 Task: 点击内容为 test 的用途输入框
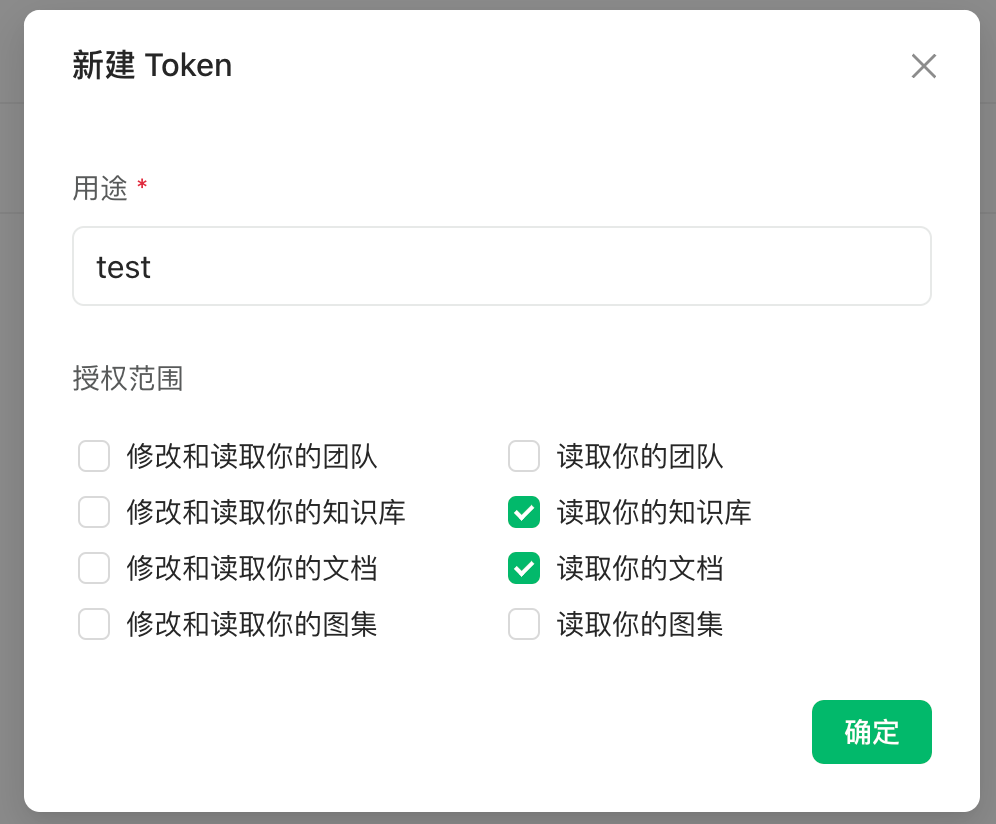point(502,266)
